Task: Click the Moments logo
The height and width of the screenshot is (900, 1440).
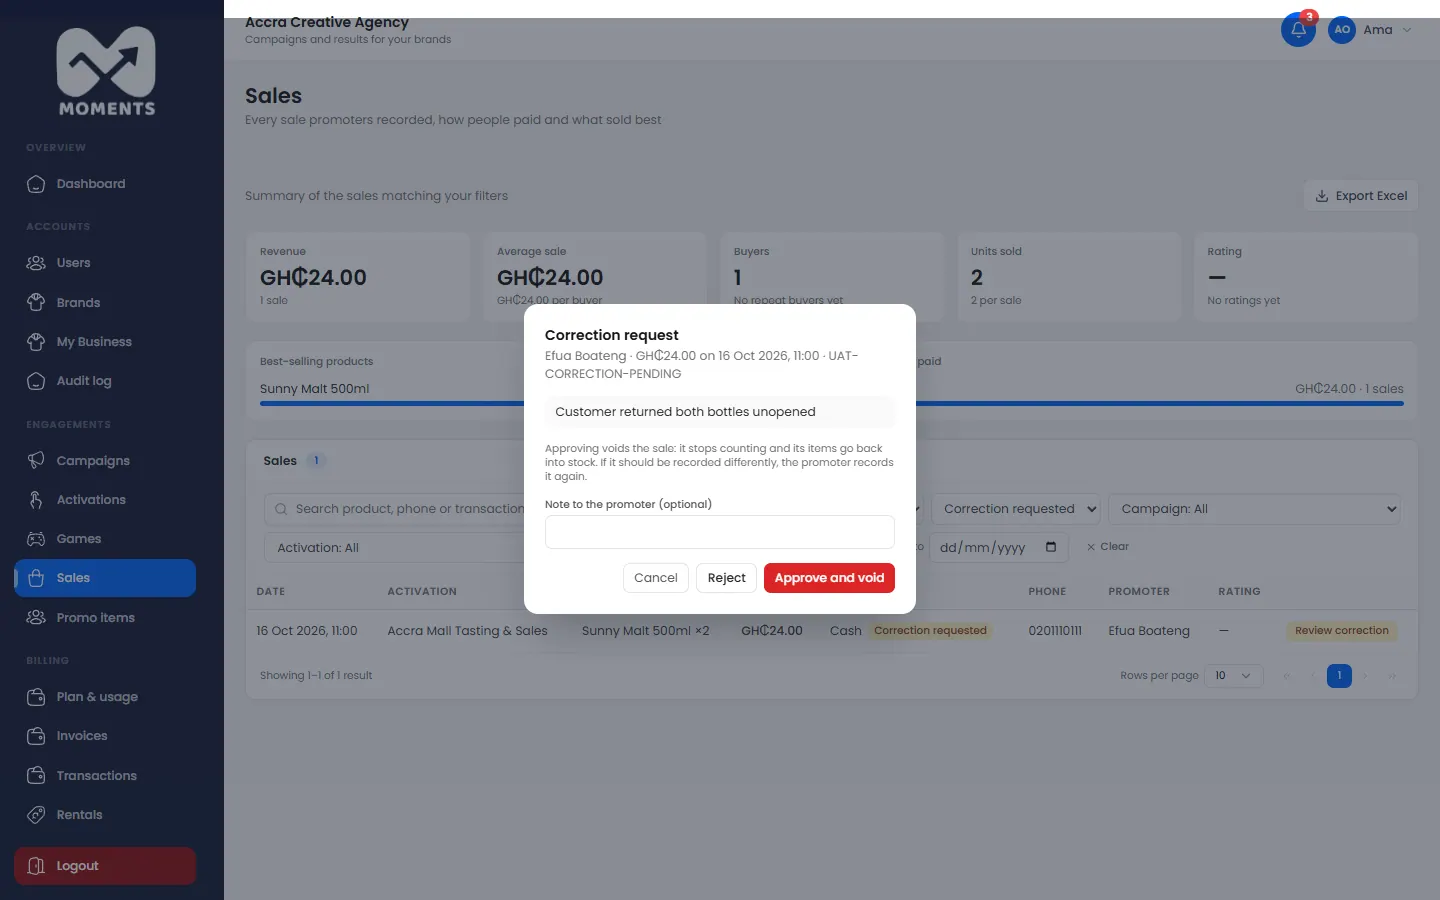Action: (x=106, y=71)
